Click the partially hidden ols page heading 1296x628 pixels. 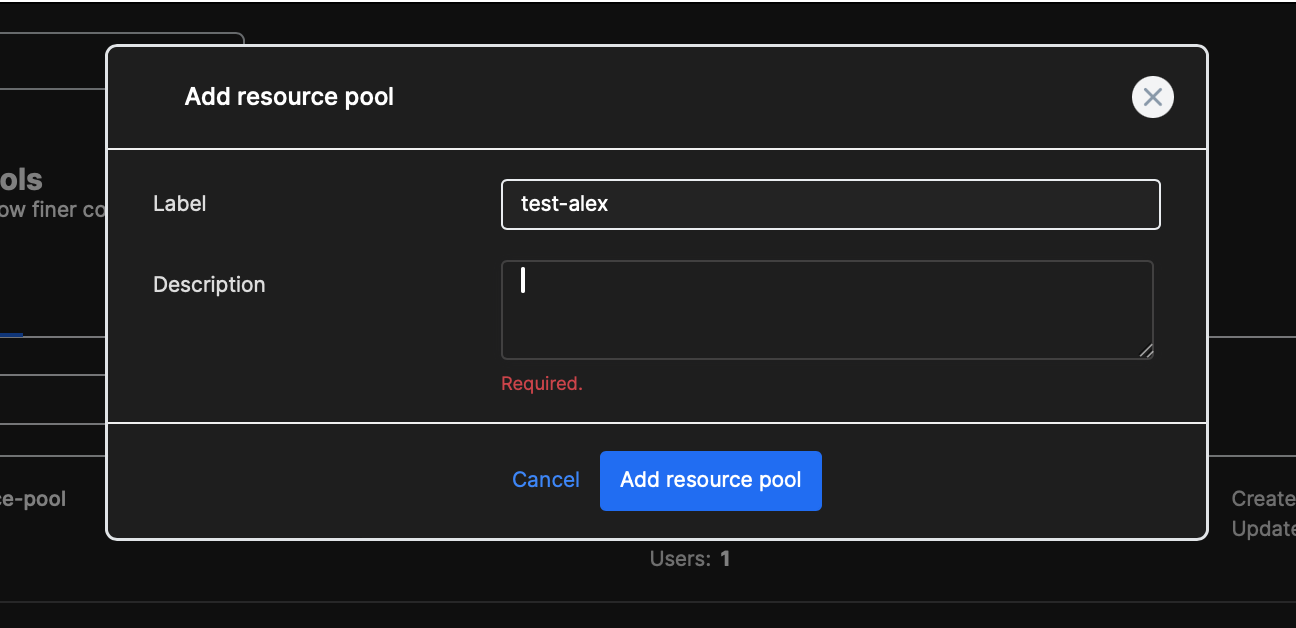(x=21, y=180)
